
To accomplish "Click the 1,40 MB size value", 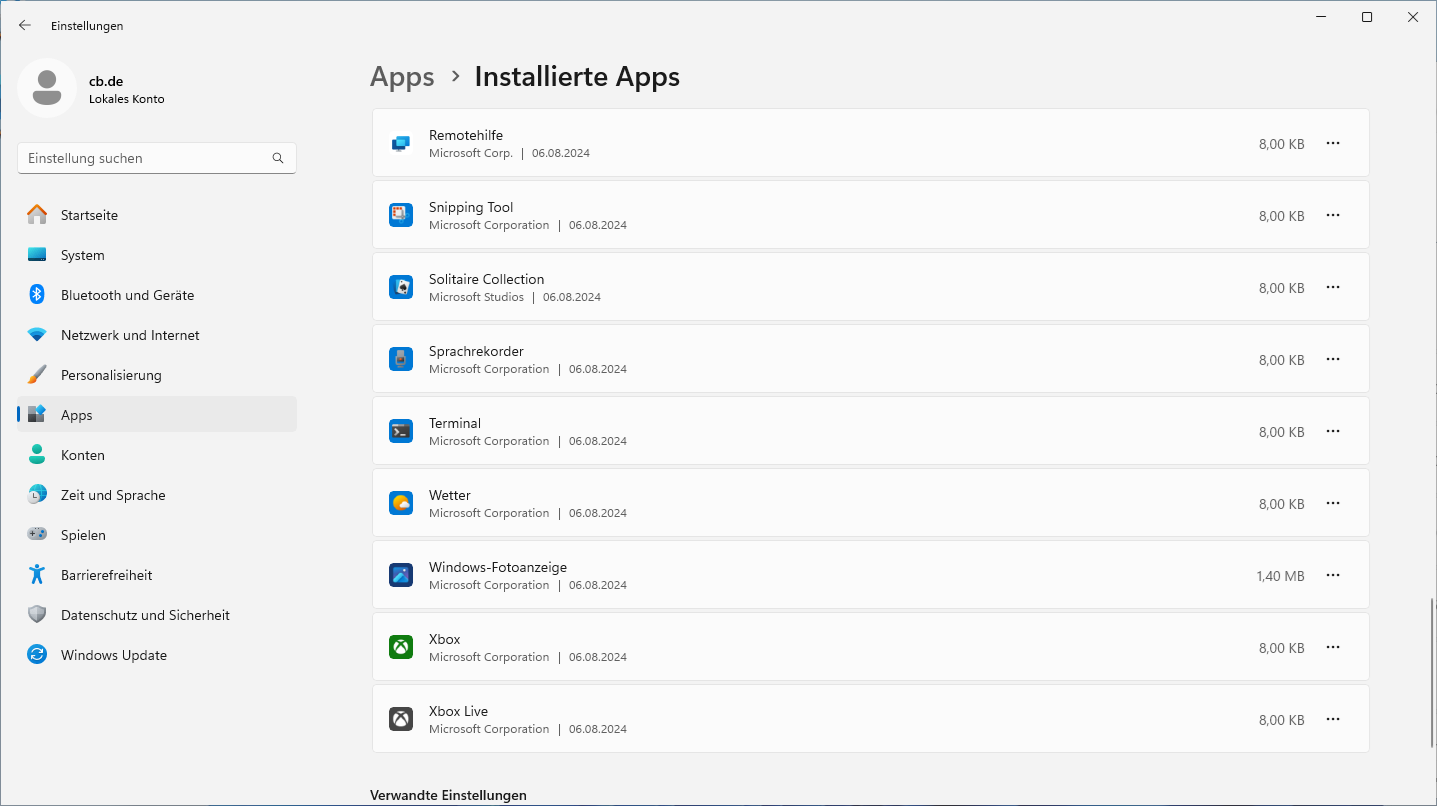I will click(1281, 576).
